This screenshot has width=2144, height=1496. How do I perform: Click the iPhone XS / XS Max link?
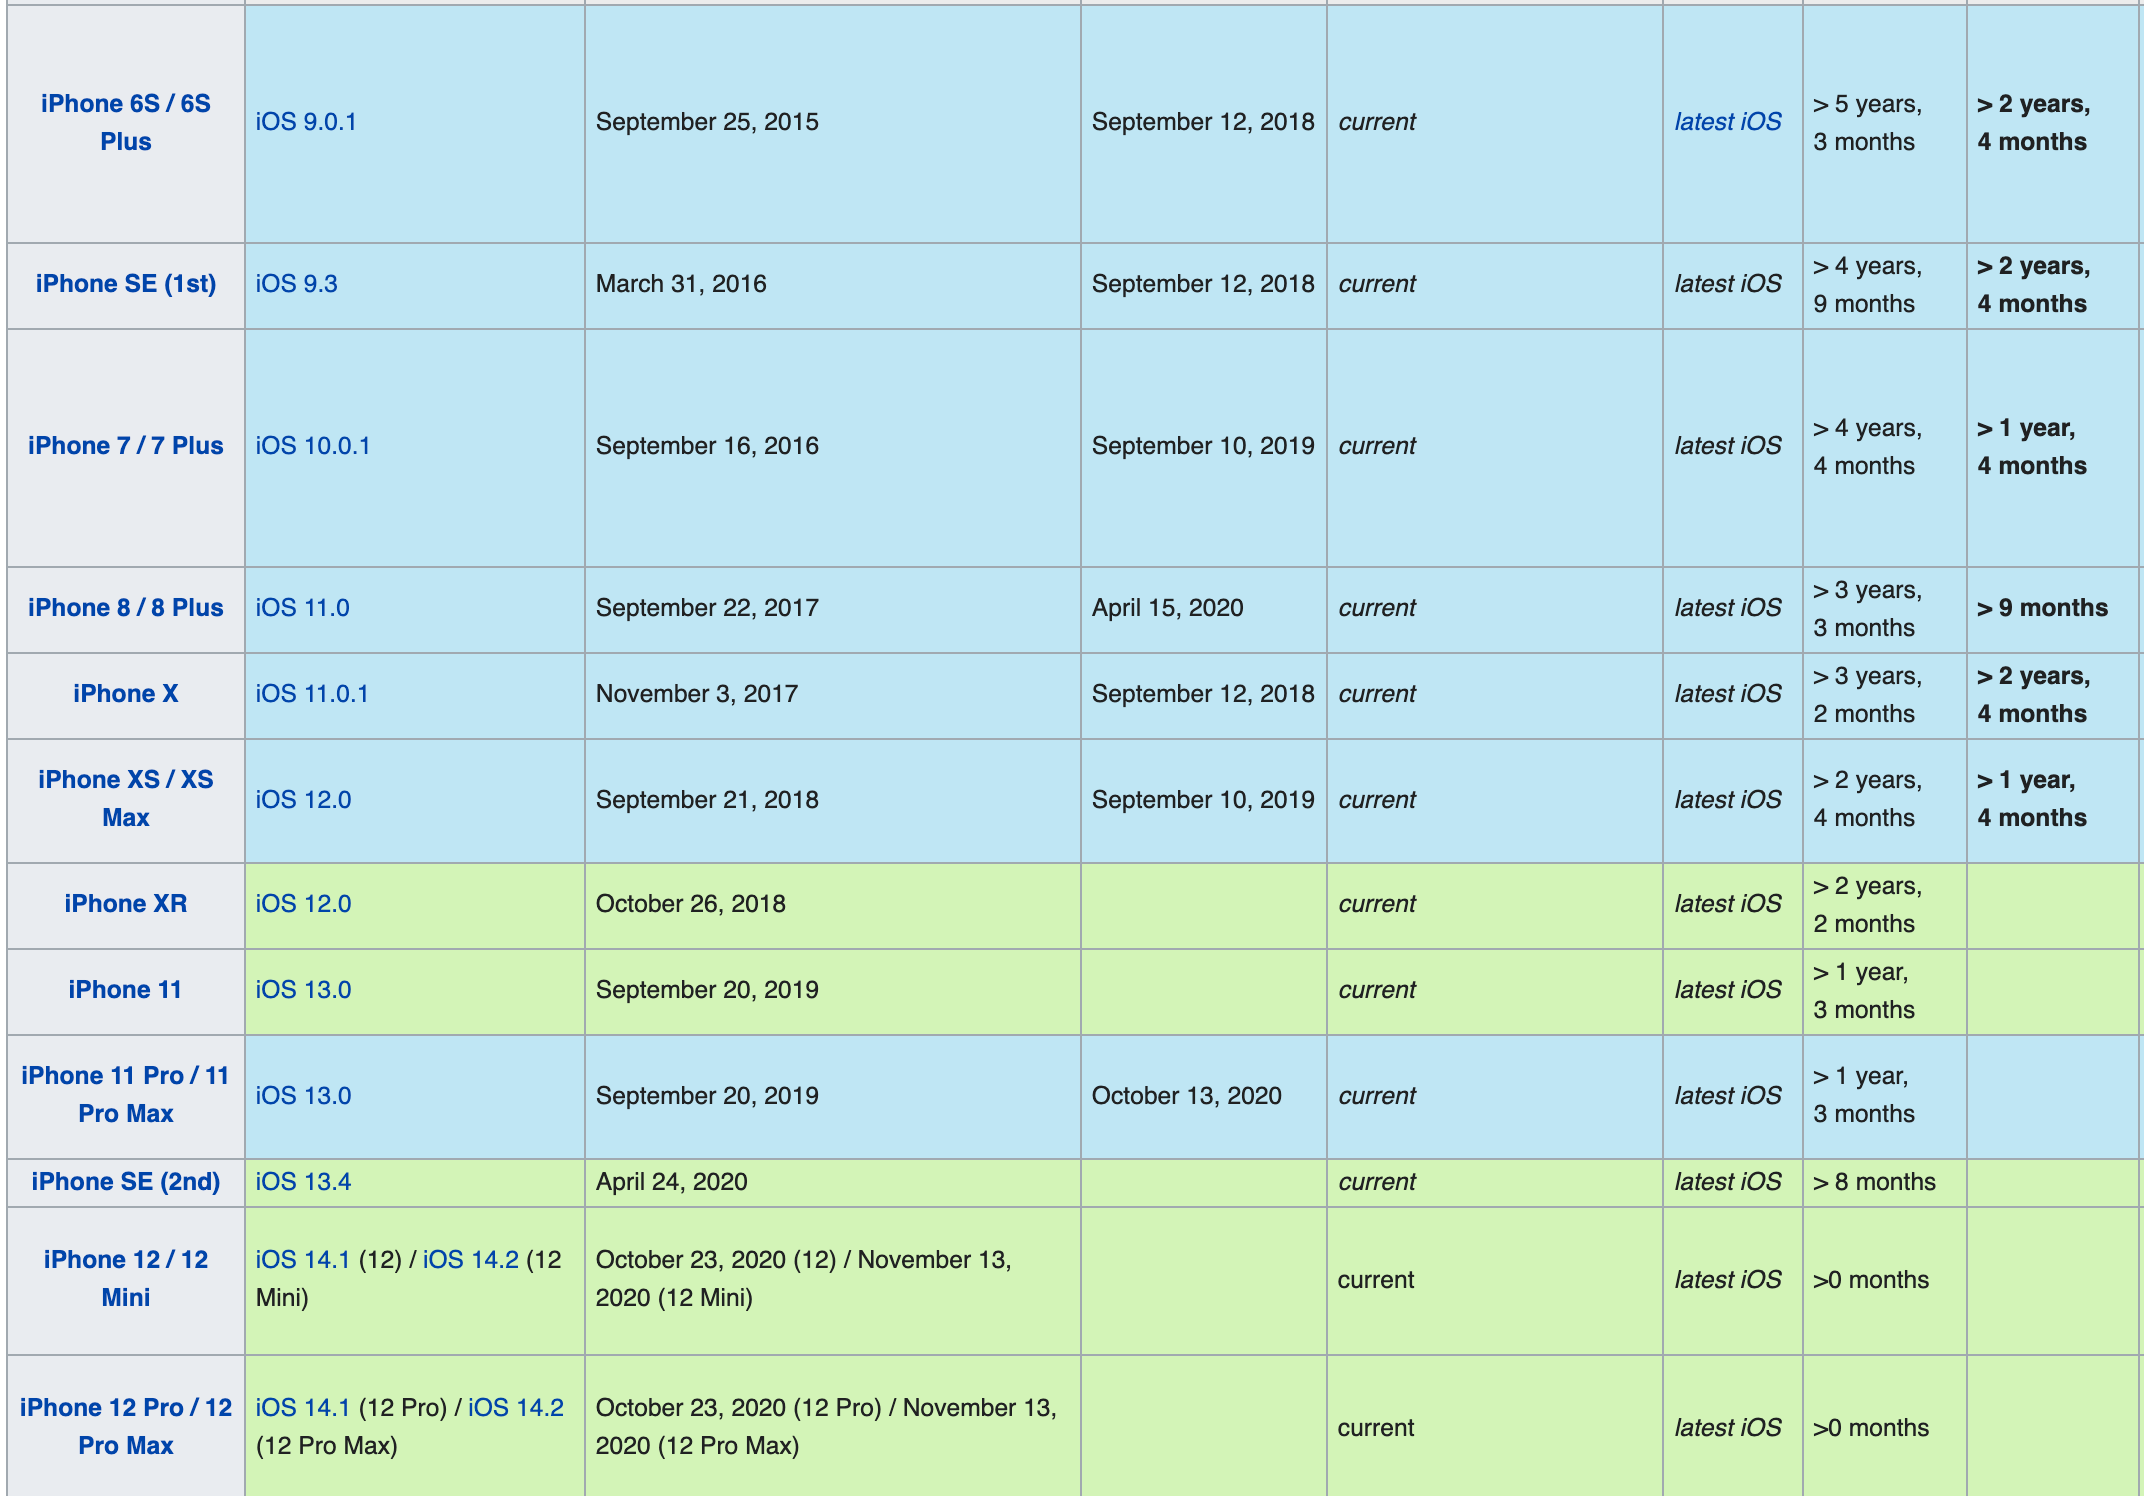click(x=126, y=799)
